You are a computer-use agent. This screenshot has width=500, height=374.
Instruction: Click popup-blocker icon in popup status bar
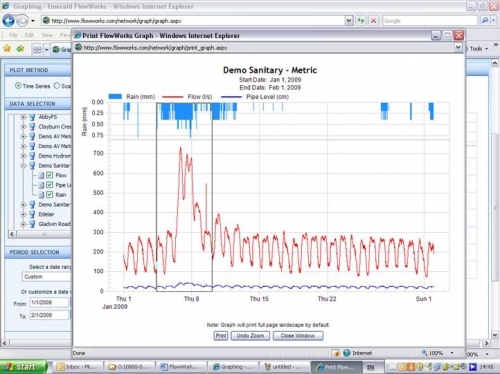point(335,353)
